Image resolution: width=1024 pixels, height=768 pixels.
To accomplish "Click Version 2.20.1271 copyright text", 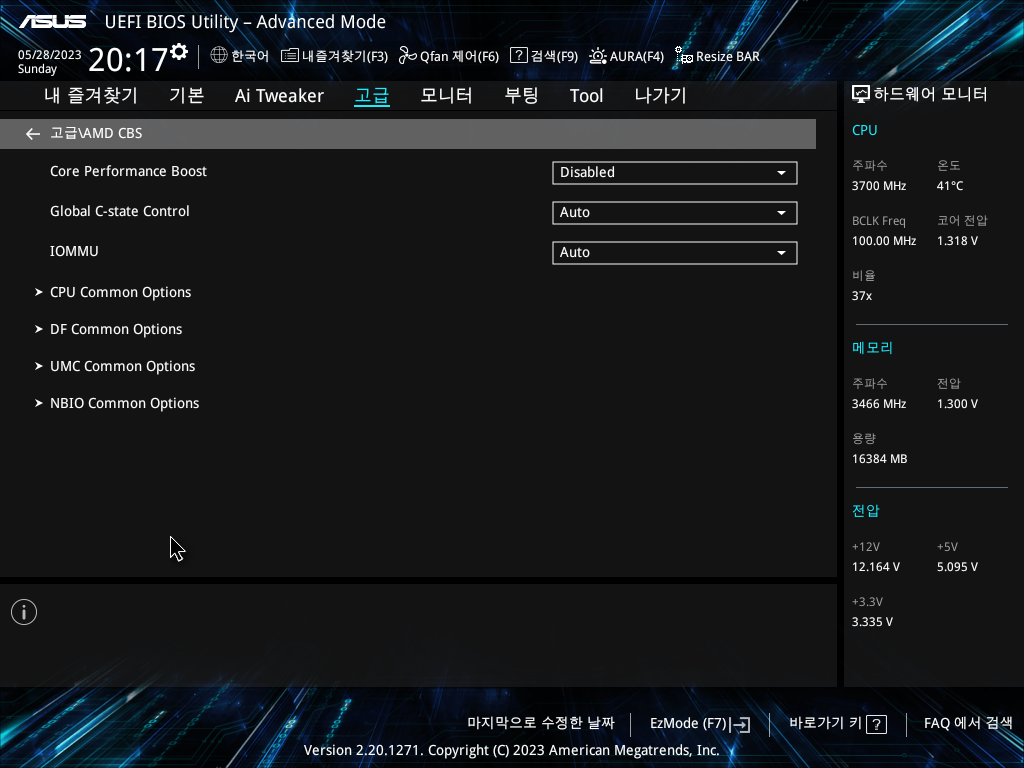I will pos(511,750).
